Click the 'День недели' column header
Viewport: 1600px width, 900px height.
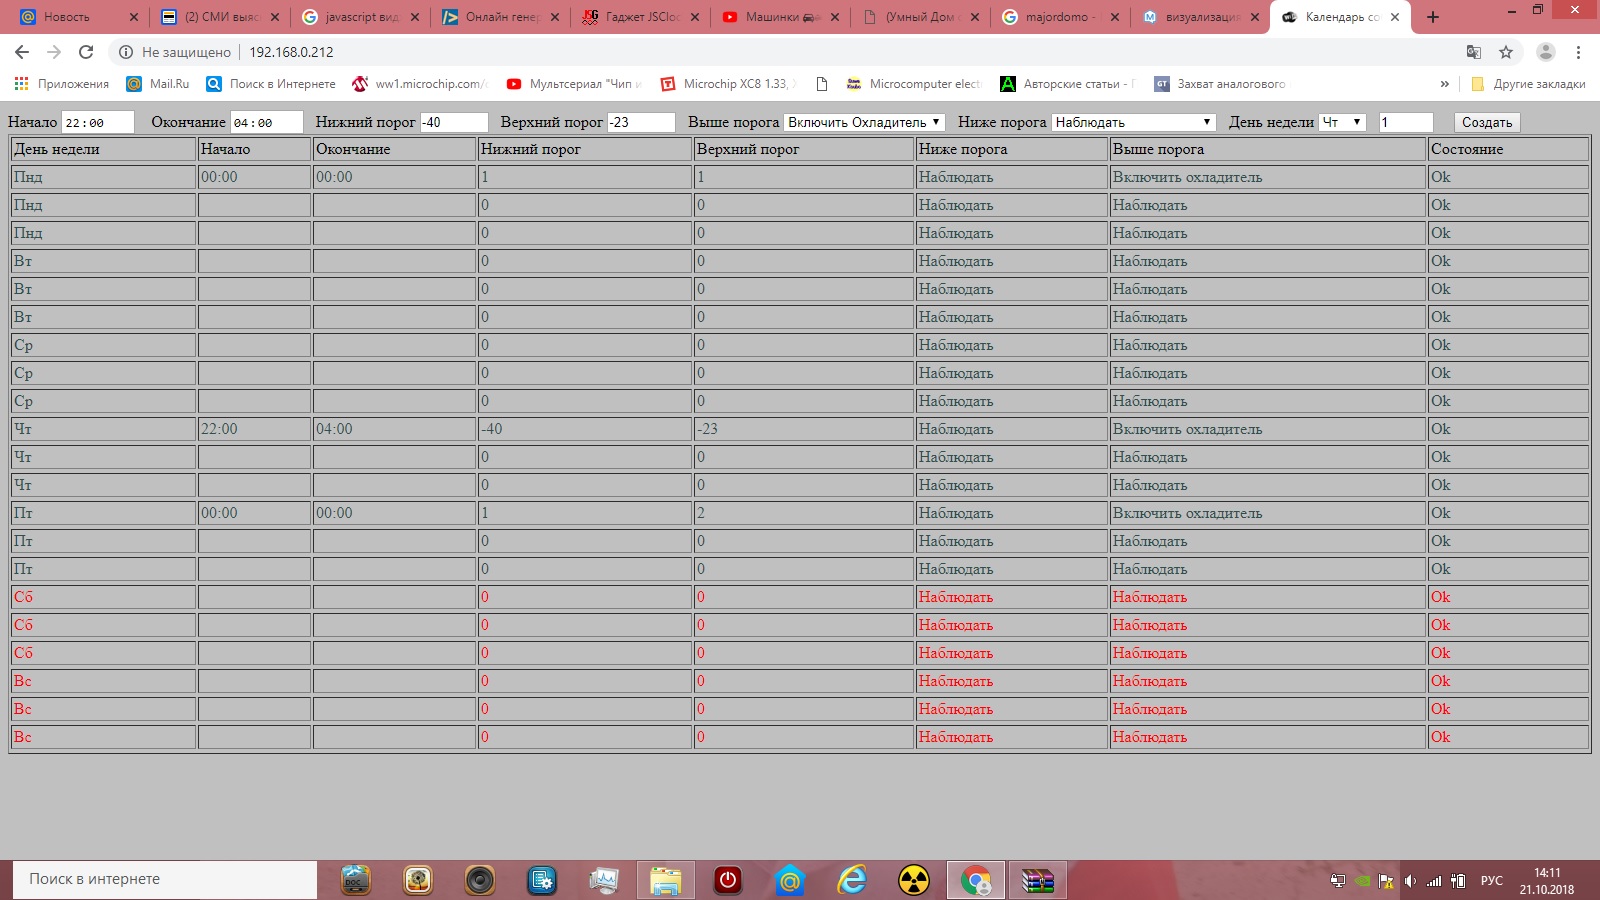[x=103, y=149]
